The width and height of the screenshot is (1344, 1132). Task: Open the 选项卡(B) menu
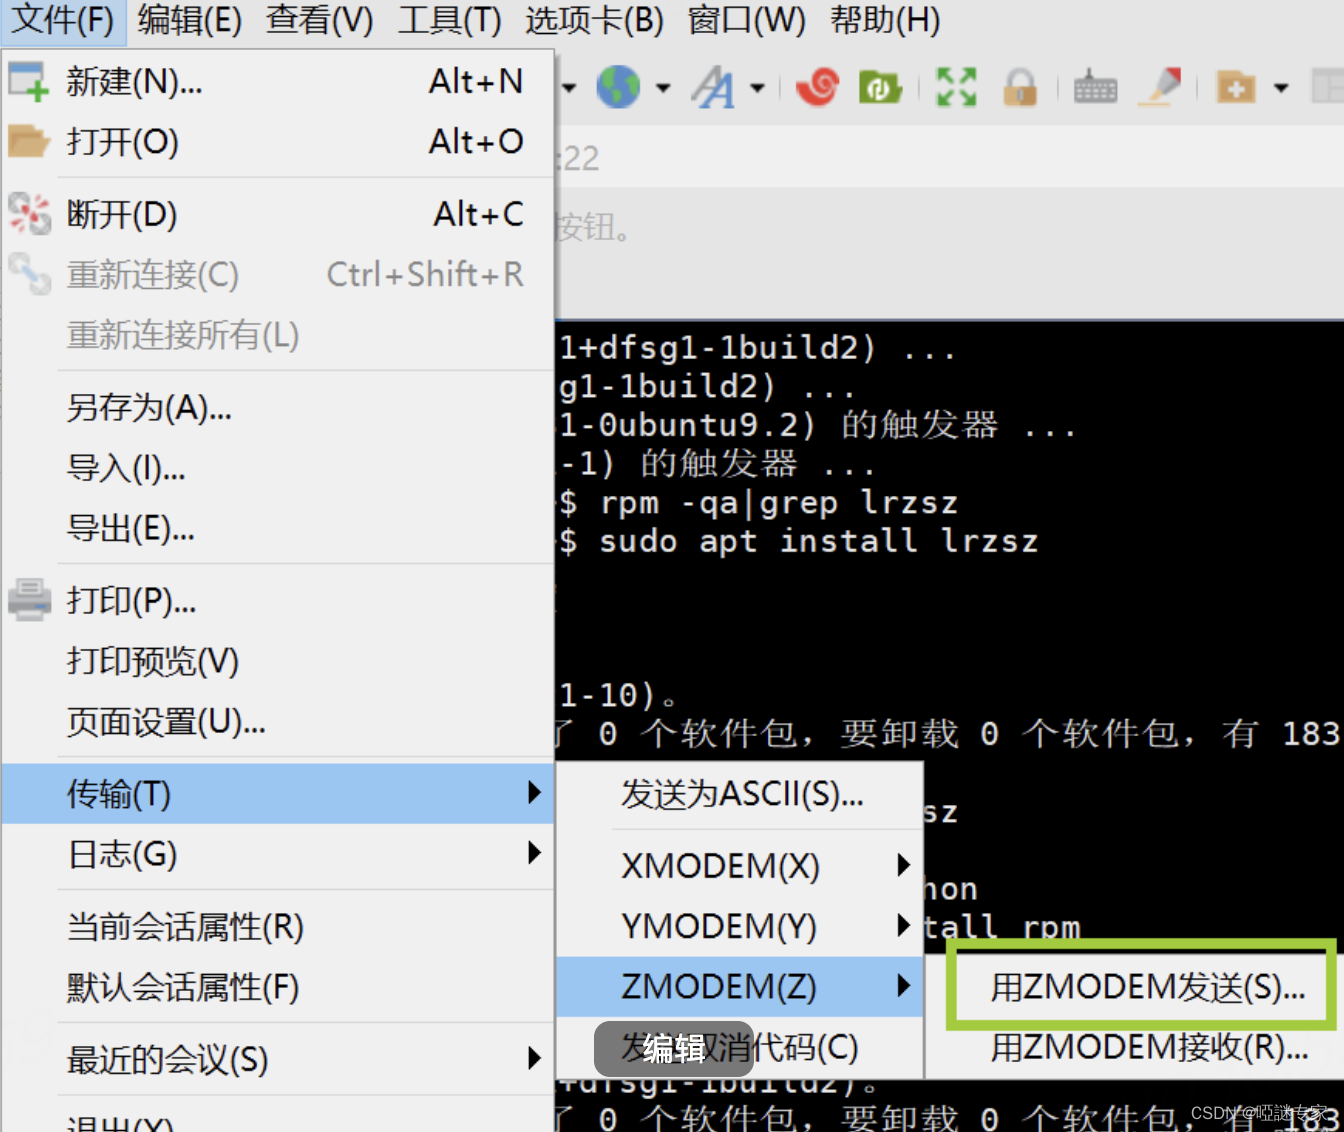(x=594, y=20)
